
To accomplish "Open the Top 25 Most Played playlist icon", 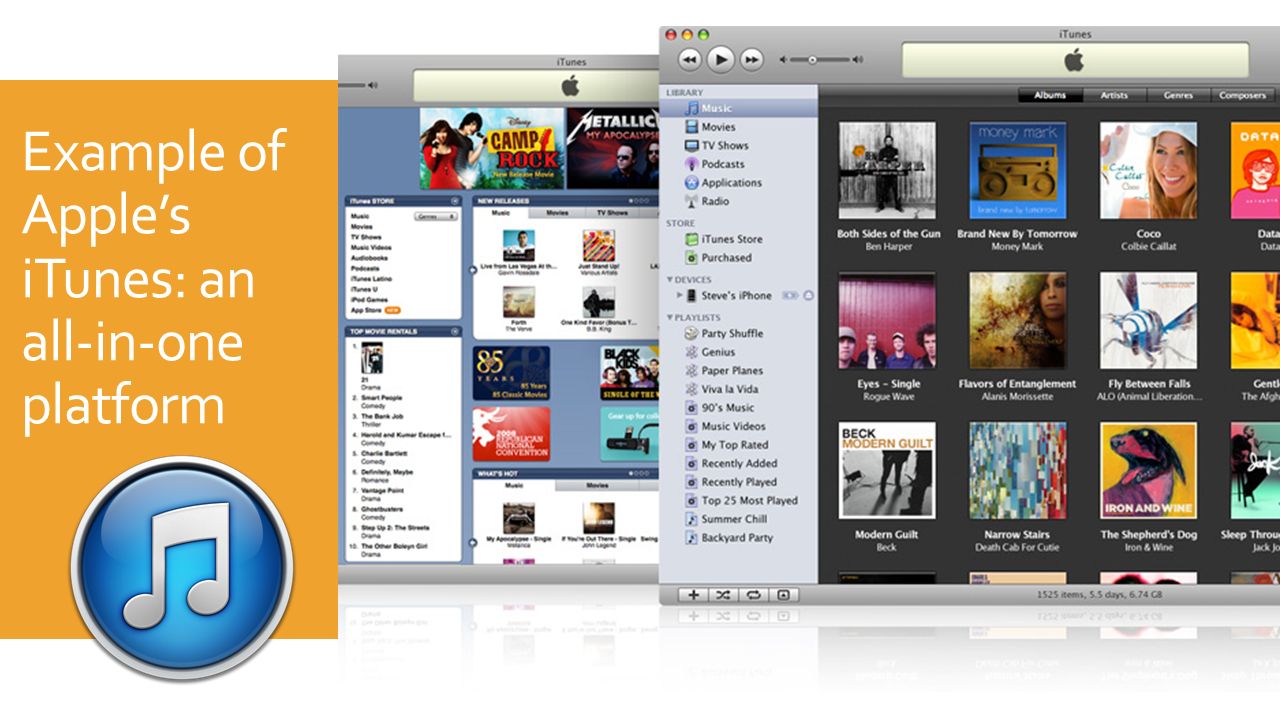I will (692, 500).
